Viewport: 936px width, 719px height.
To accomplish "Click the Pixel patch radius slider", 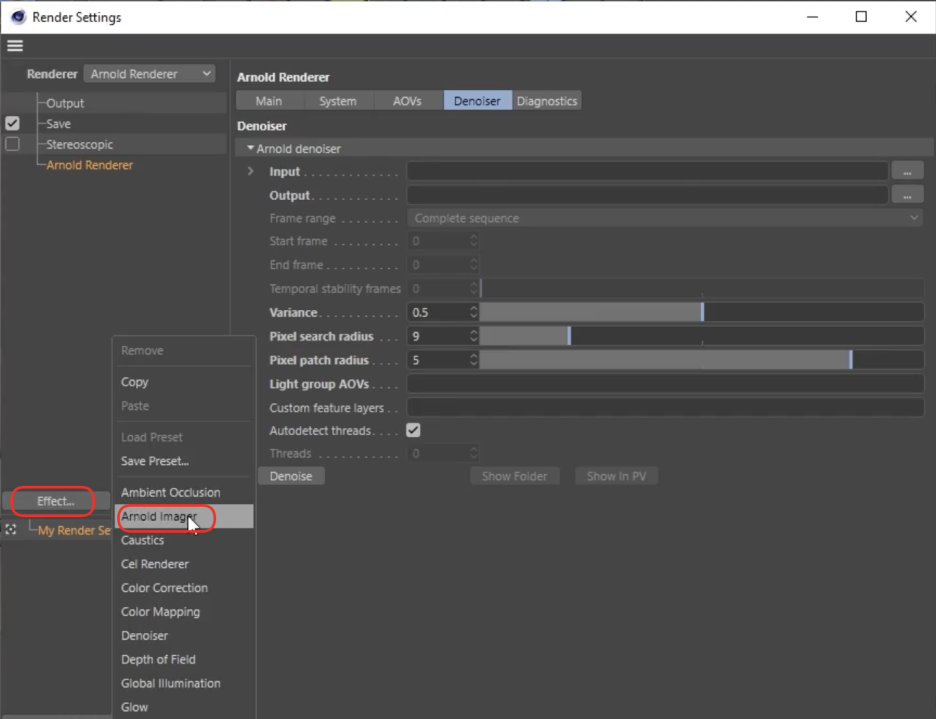I will click(x=702, y=360).
